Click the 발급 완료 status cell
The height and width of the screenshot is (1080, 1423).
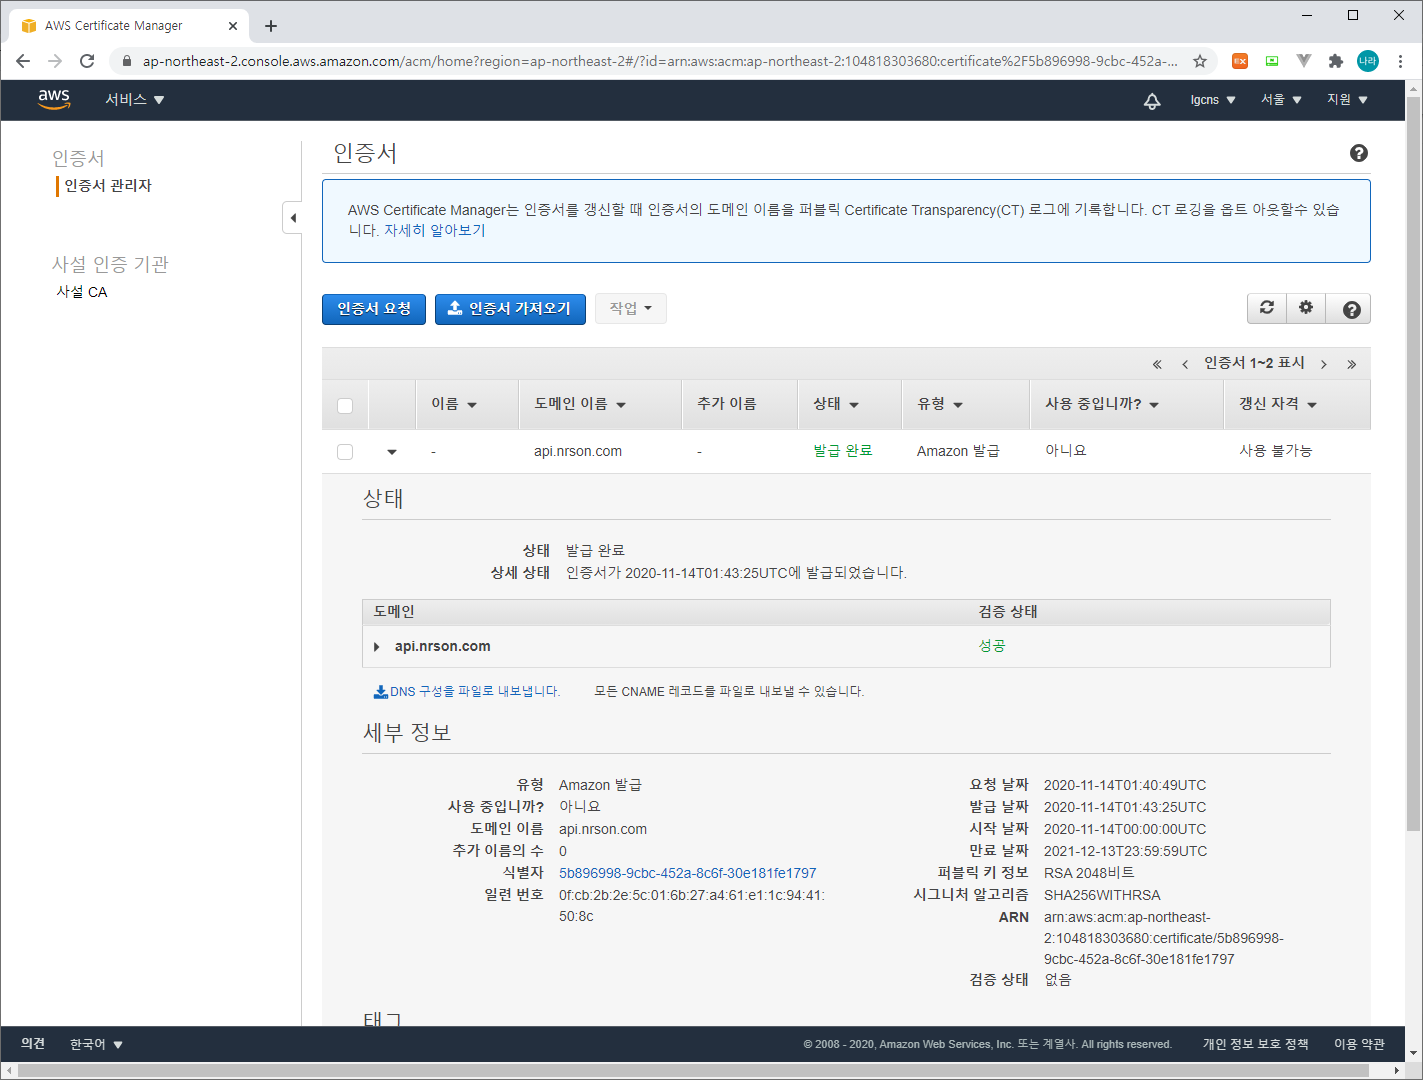tap(843, 451)
